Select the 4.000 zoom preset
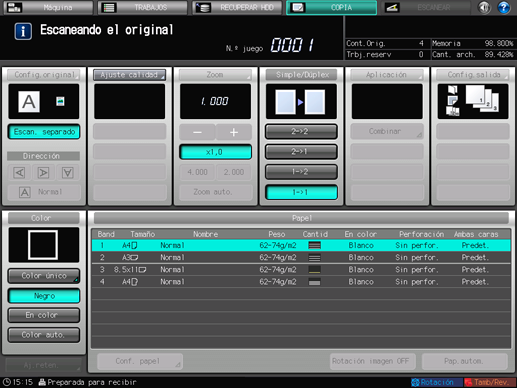 pos(197,172)
